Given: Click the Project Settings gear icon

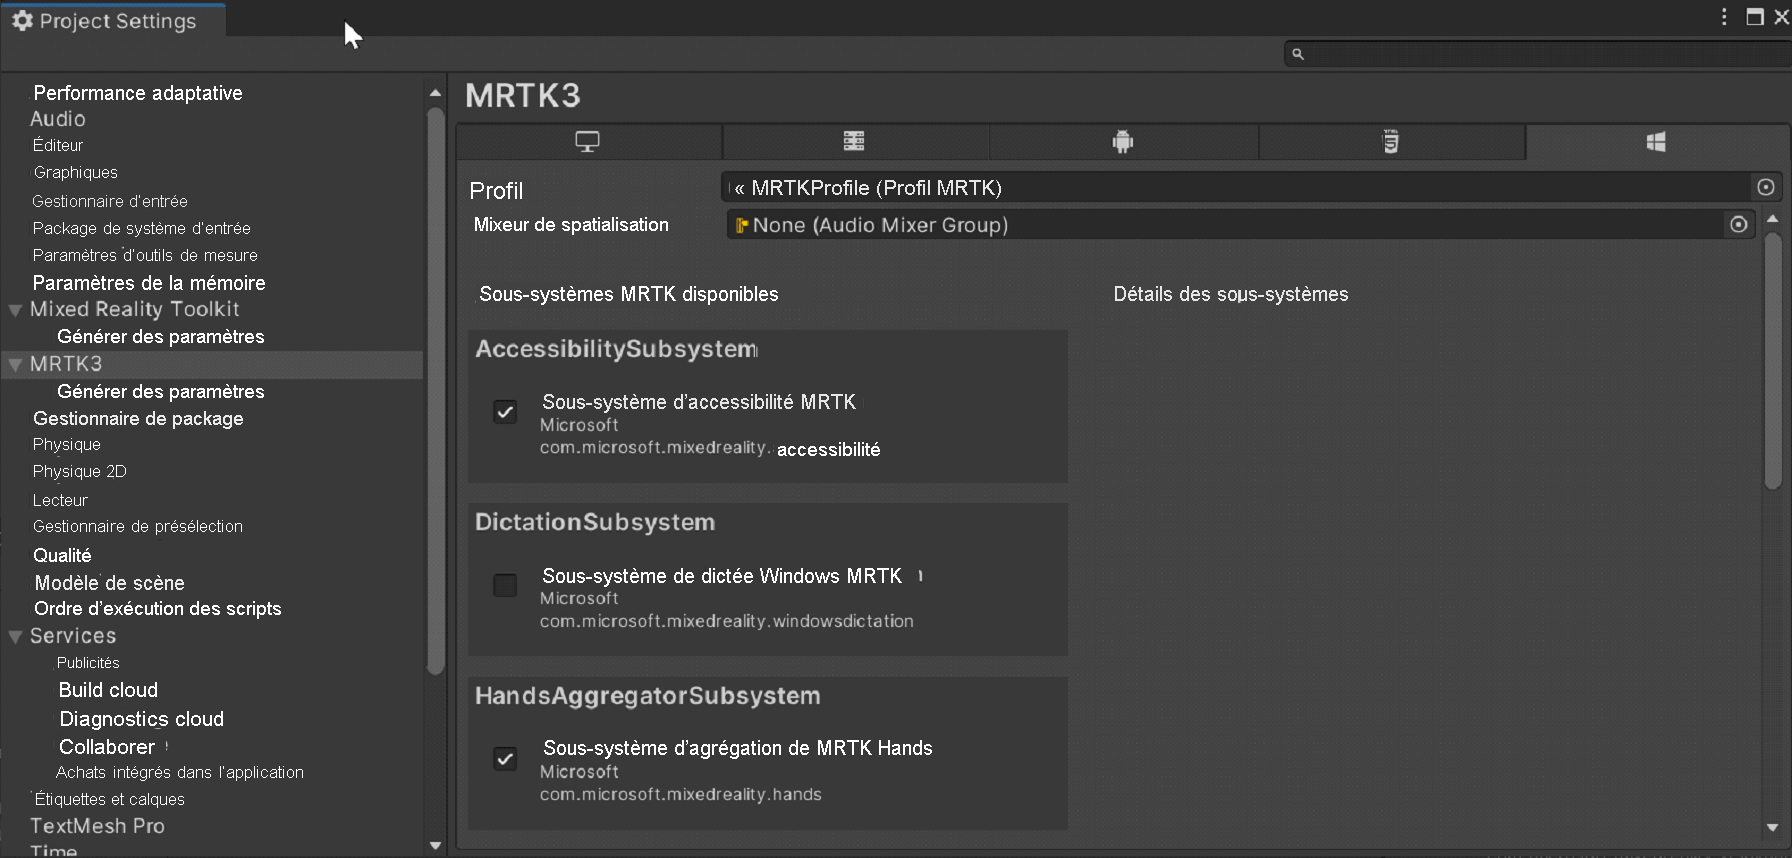Looking at the screenshot, I should (22, 20).
